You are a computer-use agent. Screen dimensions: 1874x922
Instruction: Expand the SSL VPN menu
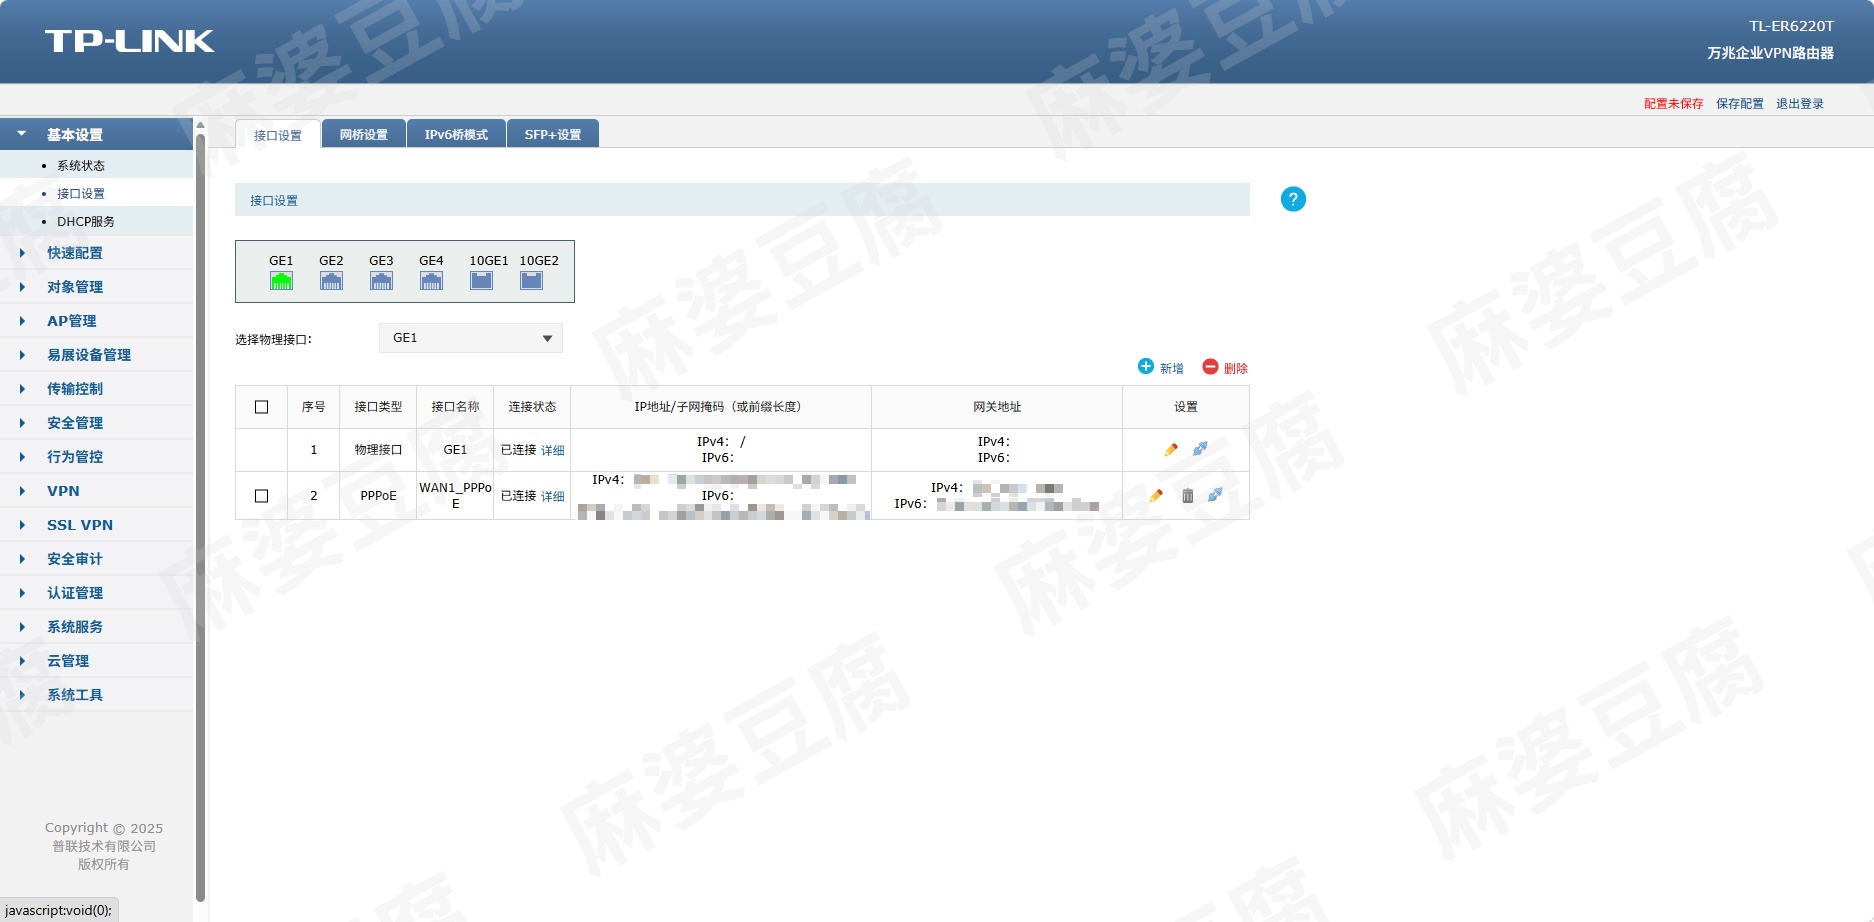coord(96,525)
